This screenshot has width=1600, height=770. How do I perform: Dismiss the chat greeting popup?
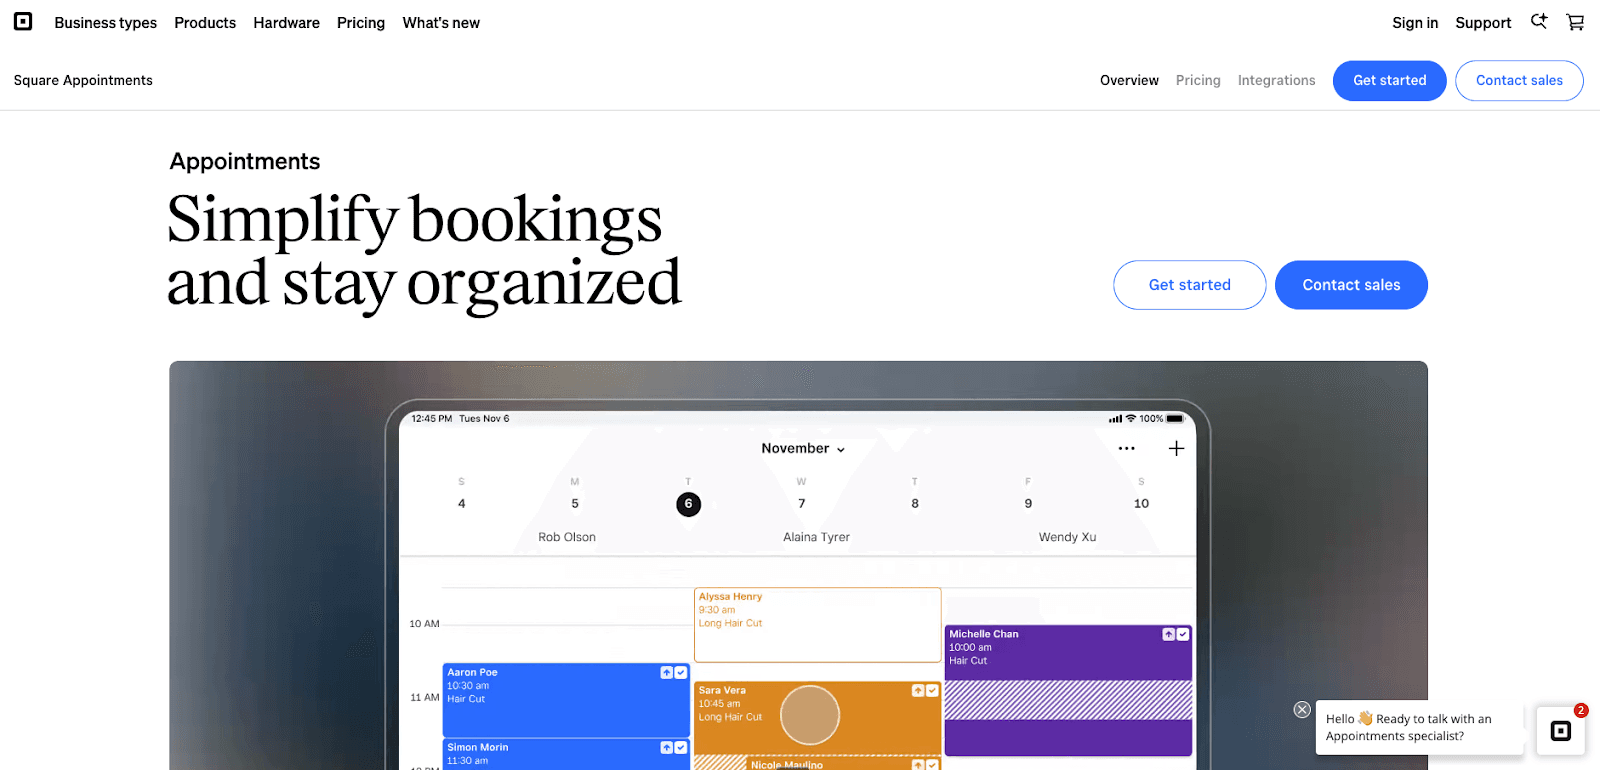[x=1302, y=710]
